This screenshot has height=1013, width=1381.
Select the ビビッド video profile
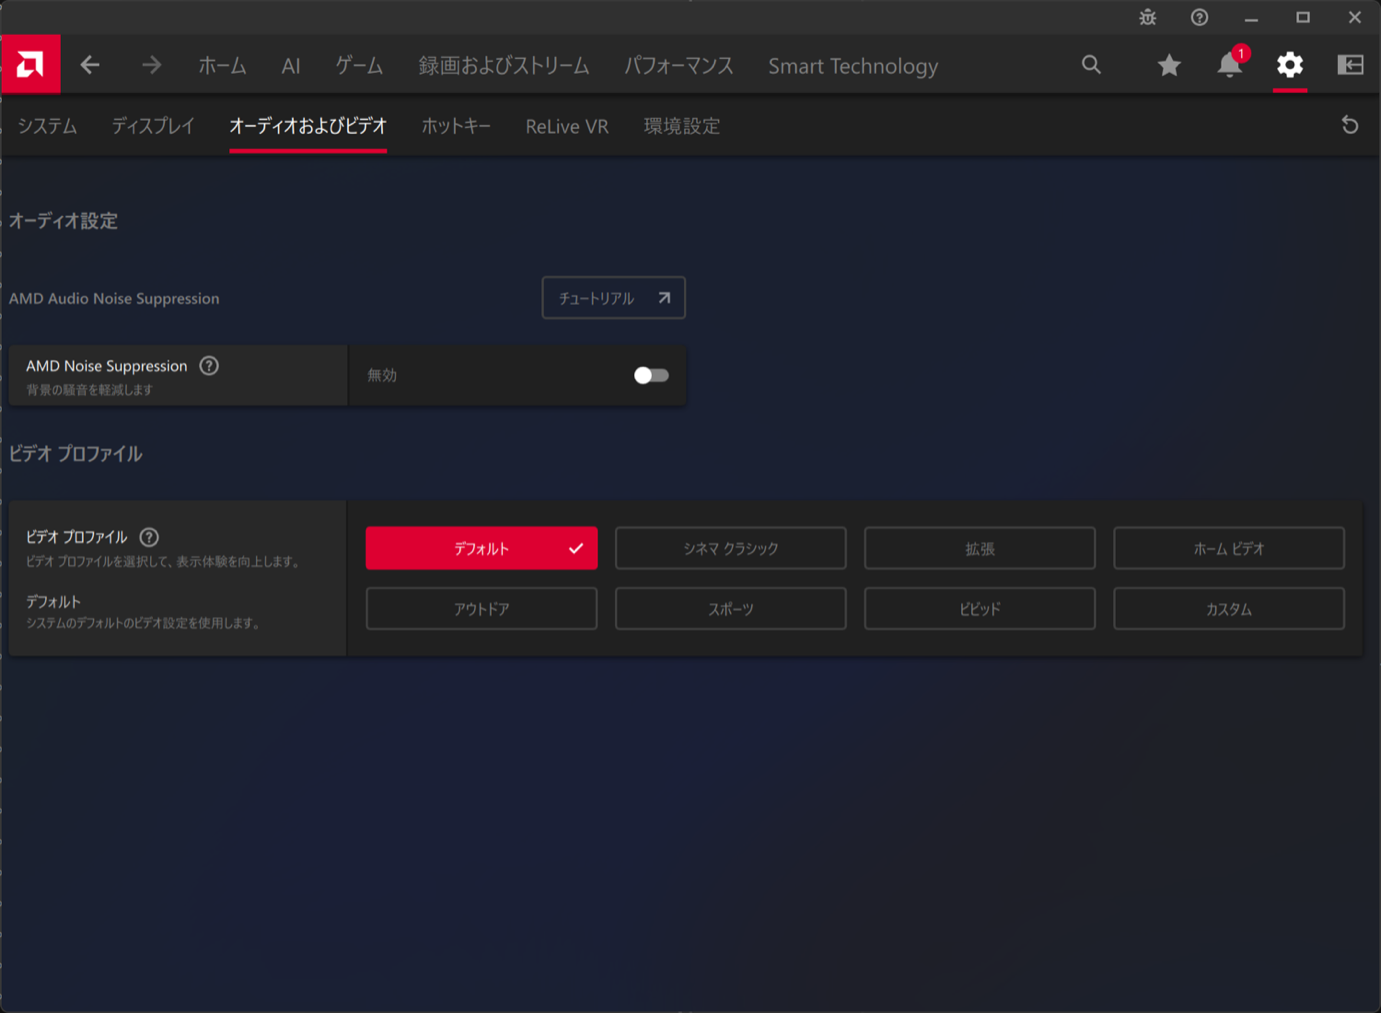pyautogui.click(x=980, y=608)
